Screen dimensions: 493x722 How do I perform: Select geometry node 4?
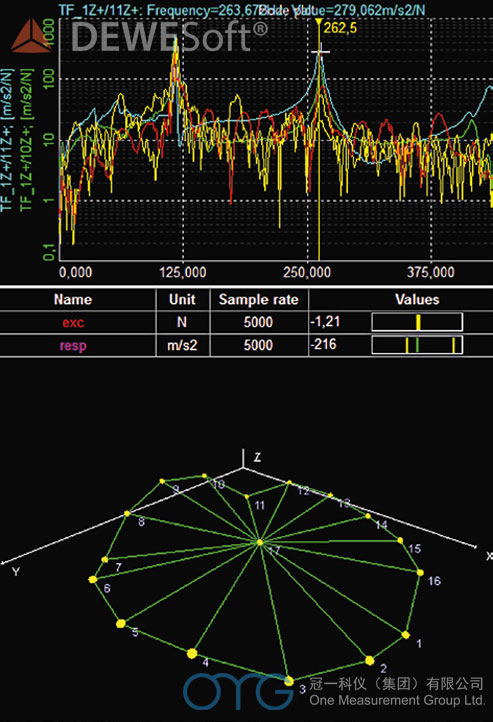[192, 653]
